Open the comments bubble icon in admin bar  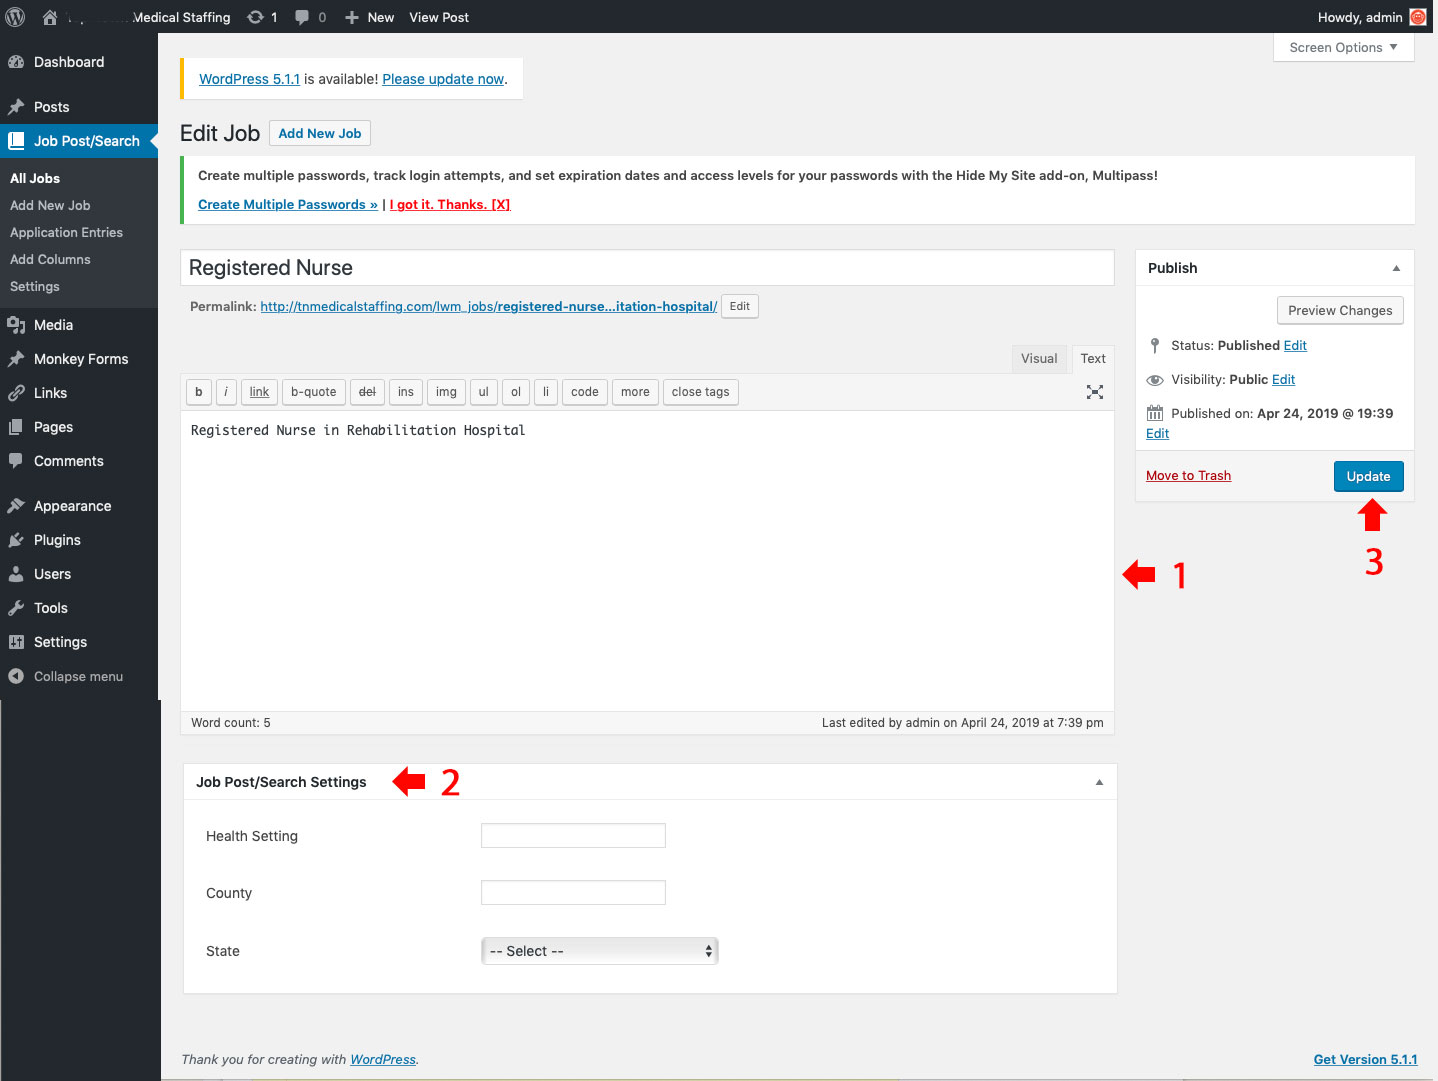tap(302, 17)
